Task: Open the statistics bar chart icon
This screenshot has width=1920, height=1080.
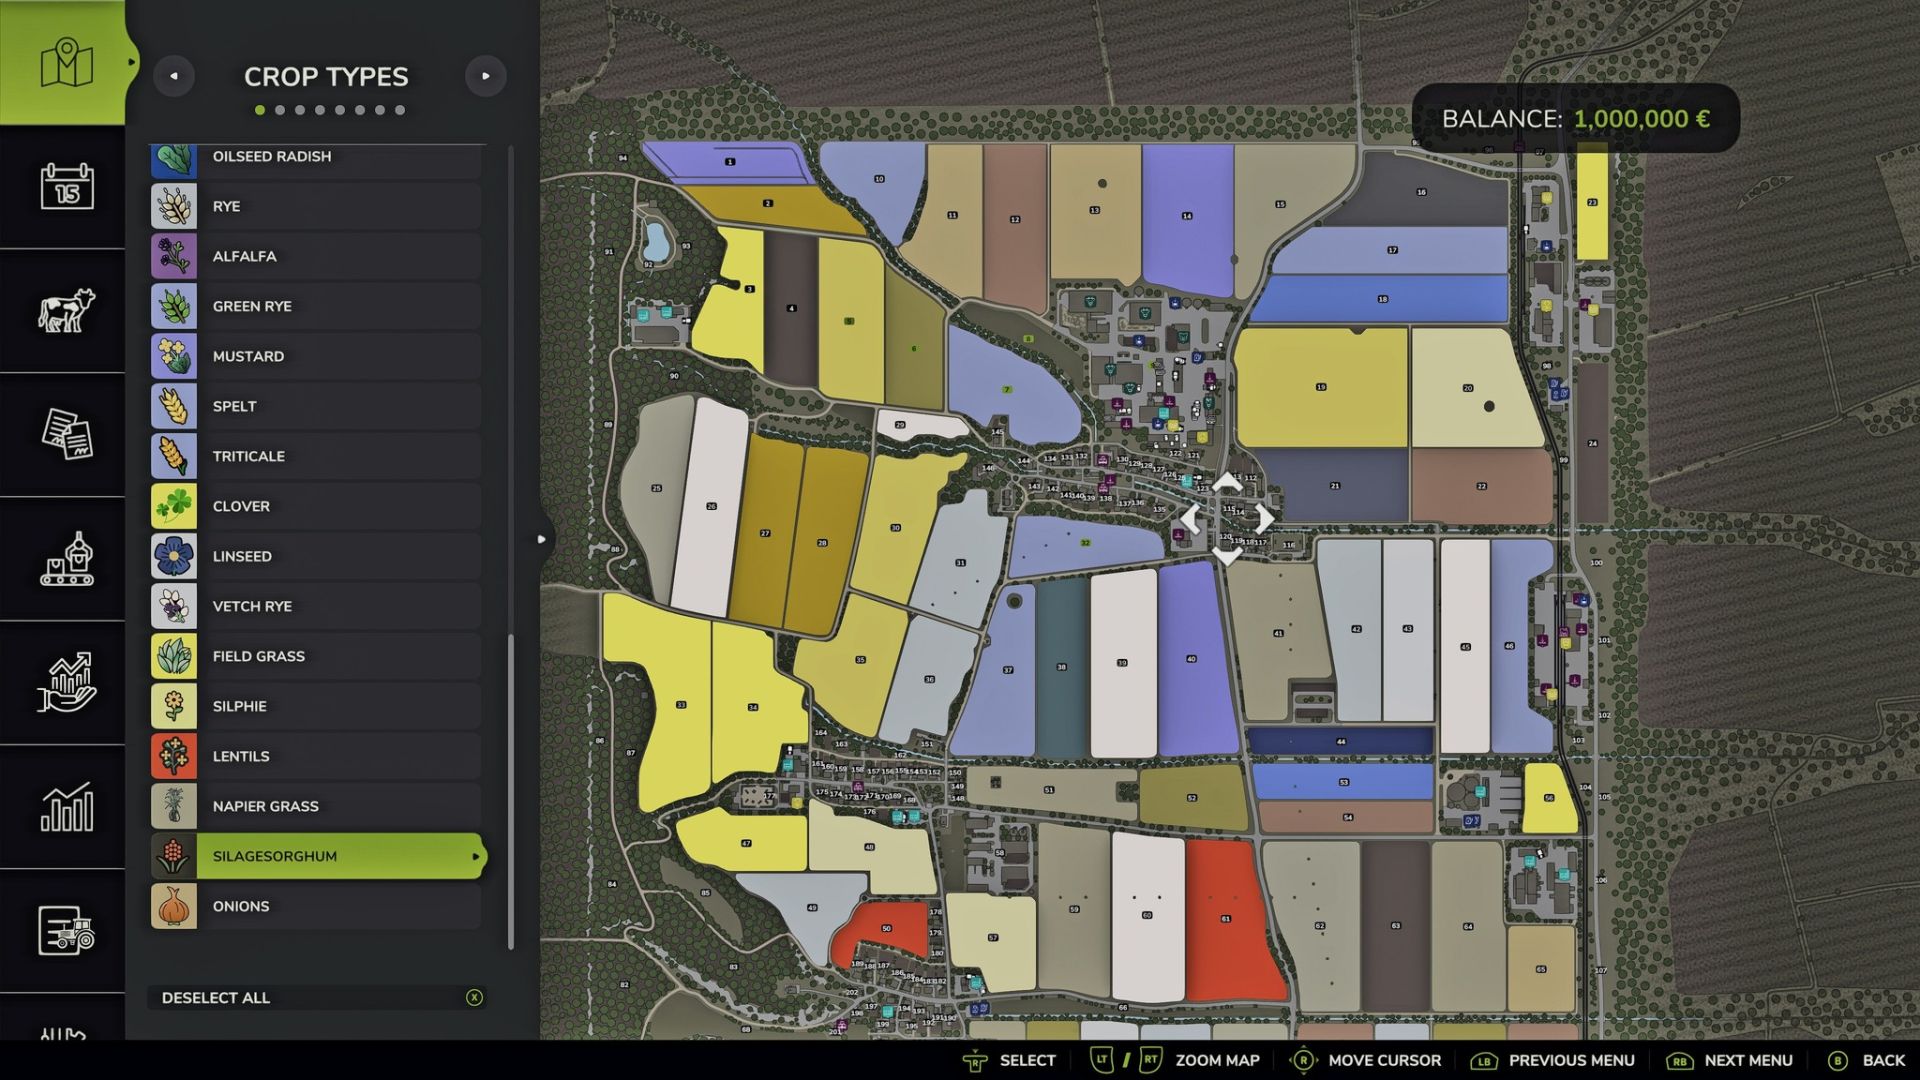Action: pos(66,806)
